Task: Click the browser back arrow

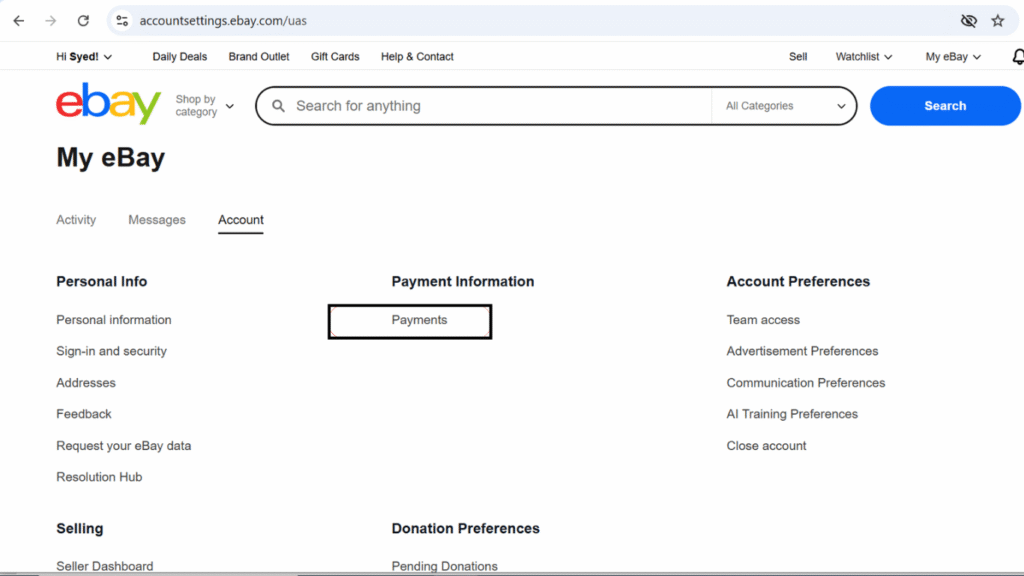Action: pyautogui.click(x=18, y=20)
